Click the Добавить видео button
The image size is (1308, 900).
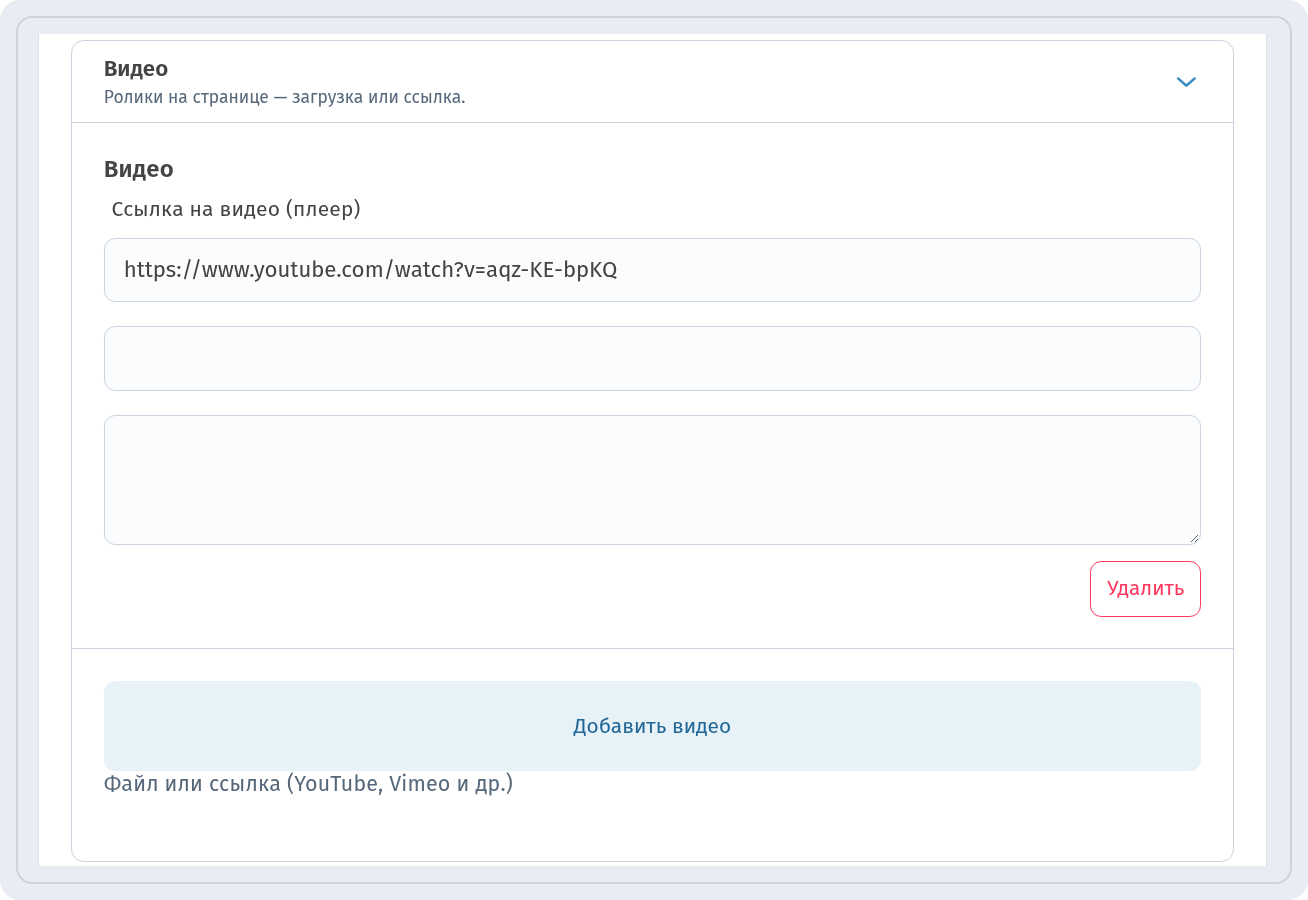click(652, 726)
